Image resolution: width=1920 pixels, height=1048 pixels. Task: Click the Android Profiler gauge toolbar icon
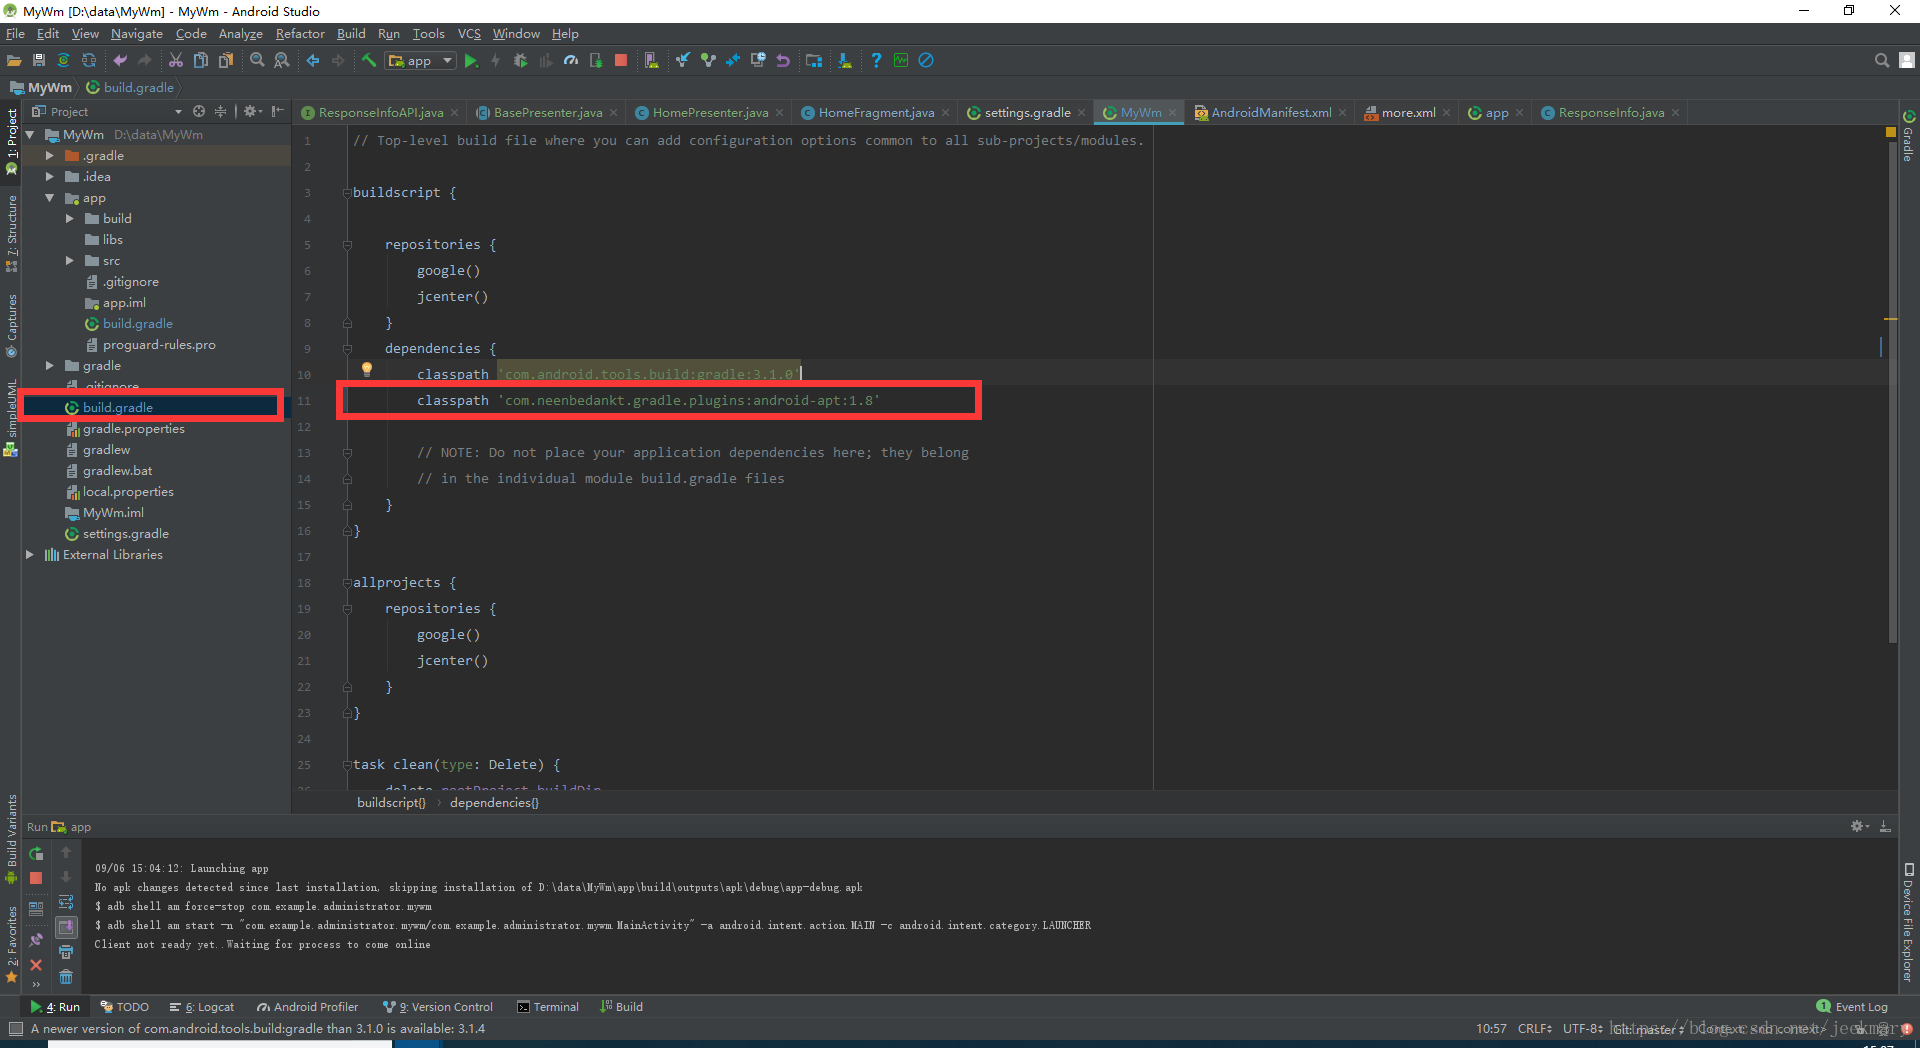click(570, 61)
